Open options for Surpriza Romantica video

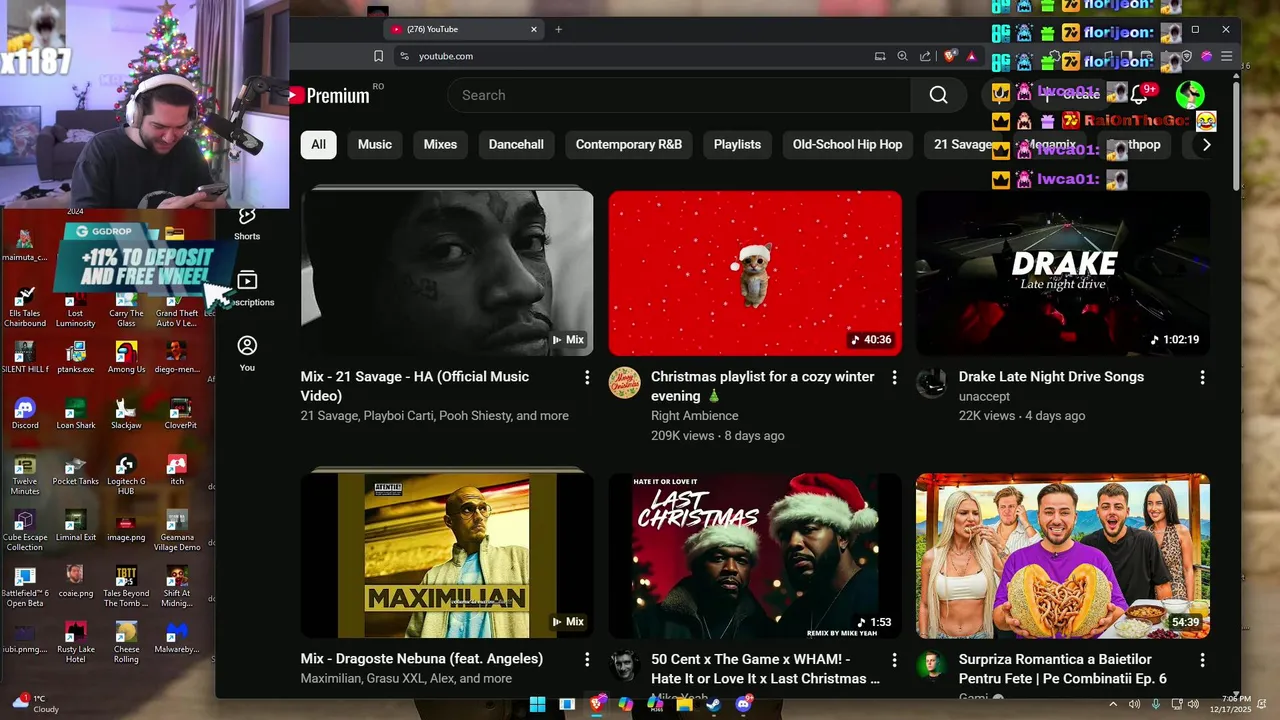click(x=1202, y=660)
